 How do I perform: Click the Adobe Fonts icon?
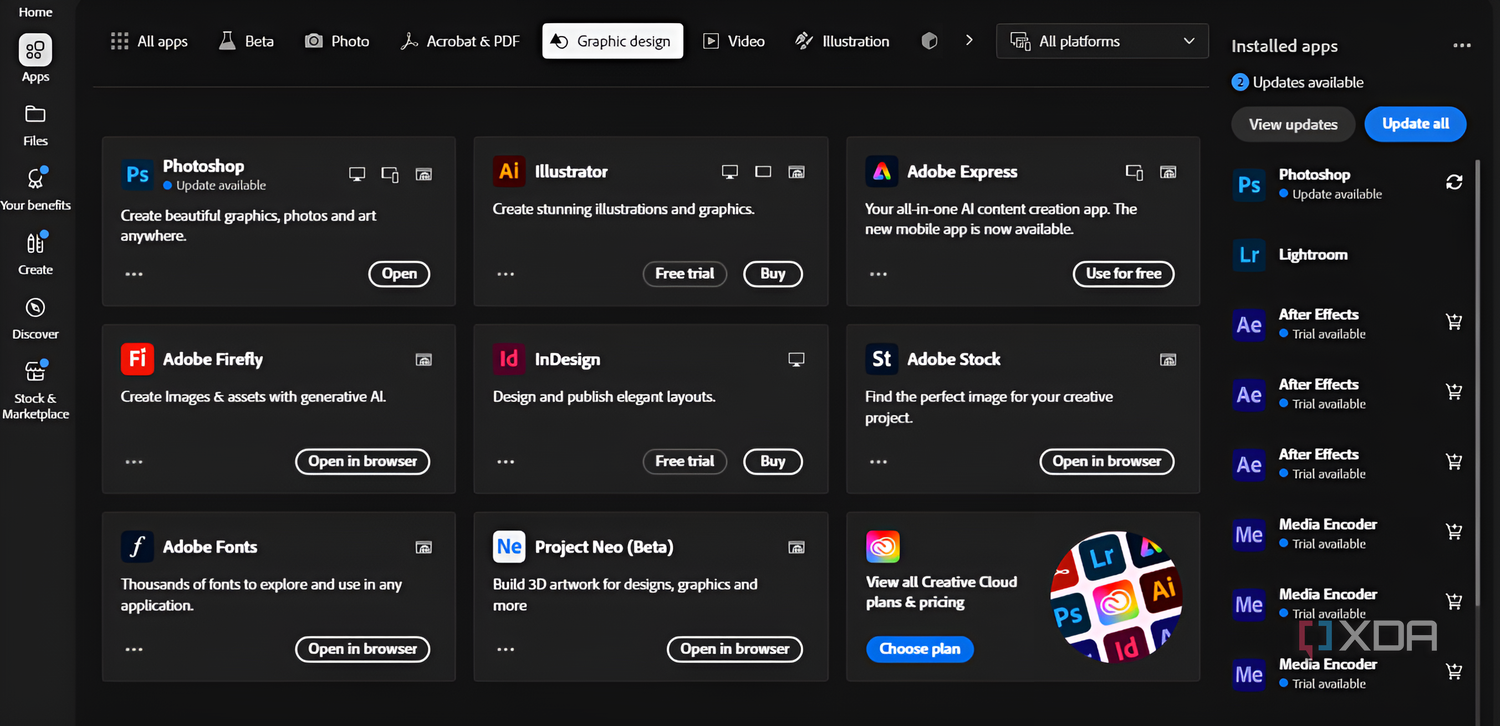[137, 547]
